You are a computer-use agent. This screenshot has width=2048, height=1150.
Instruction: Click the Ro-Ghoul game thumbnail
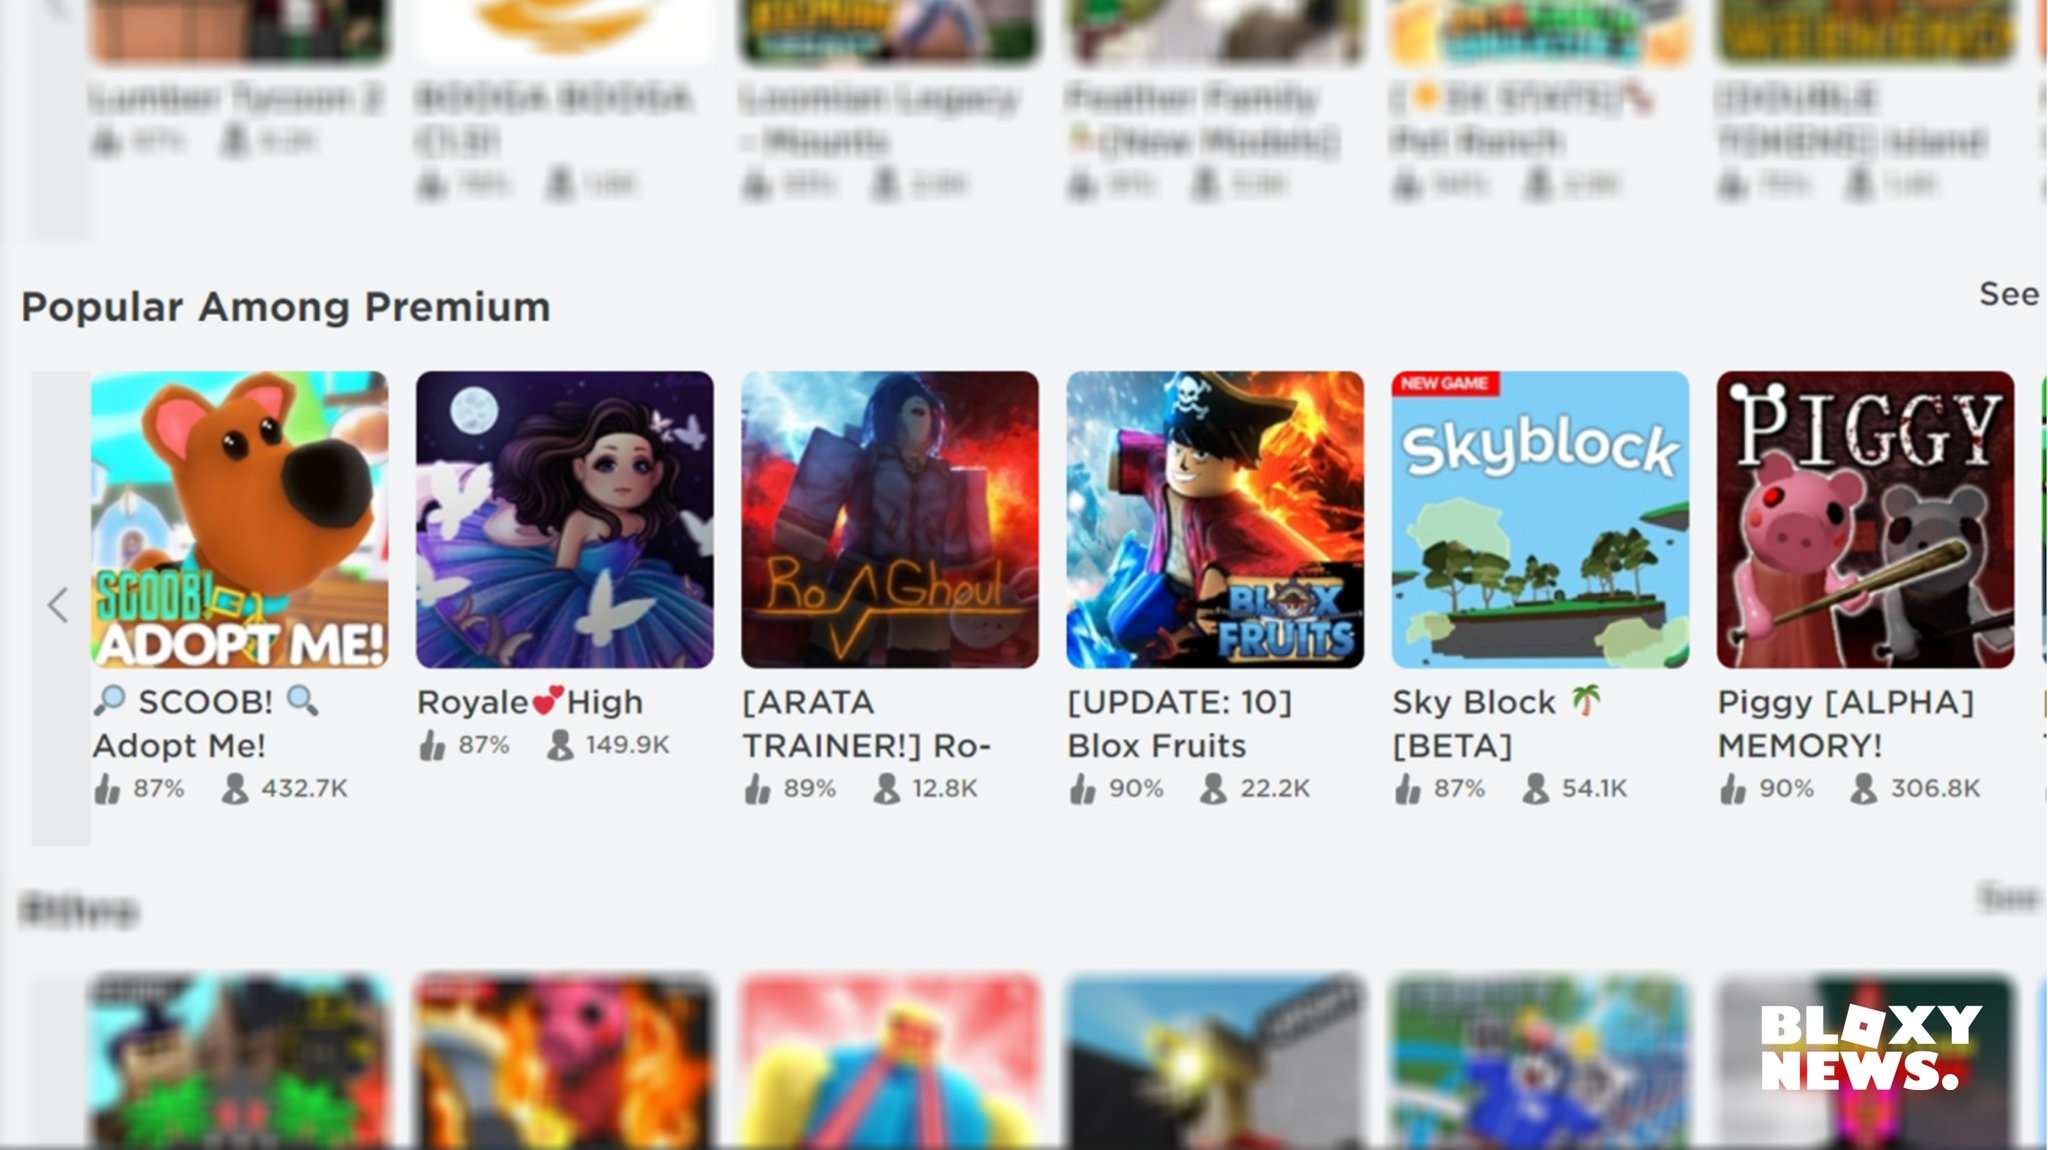889,519
